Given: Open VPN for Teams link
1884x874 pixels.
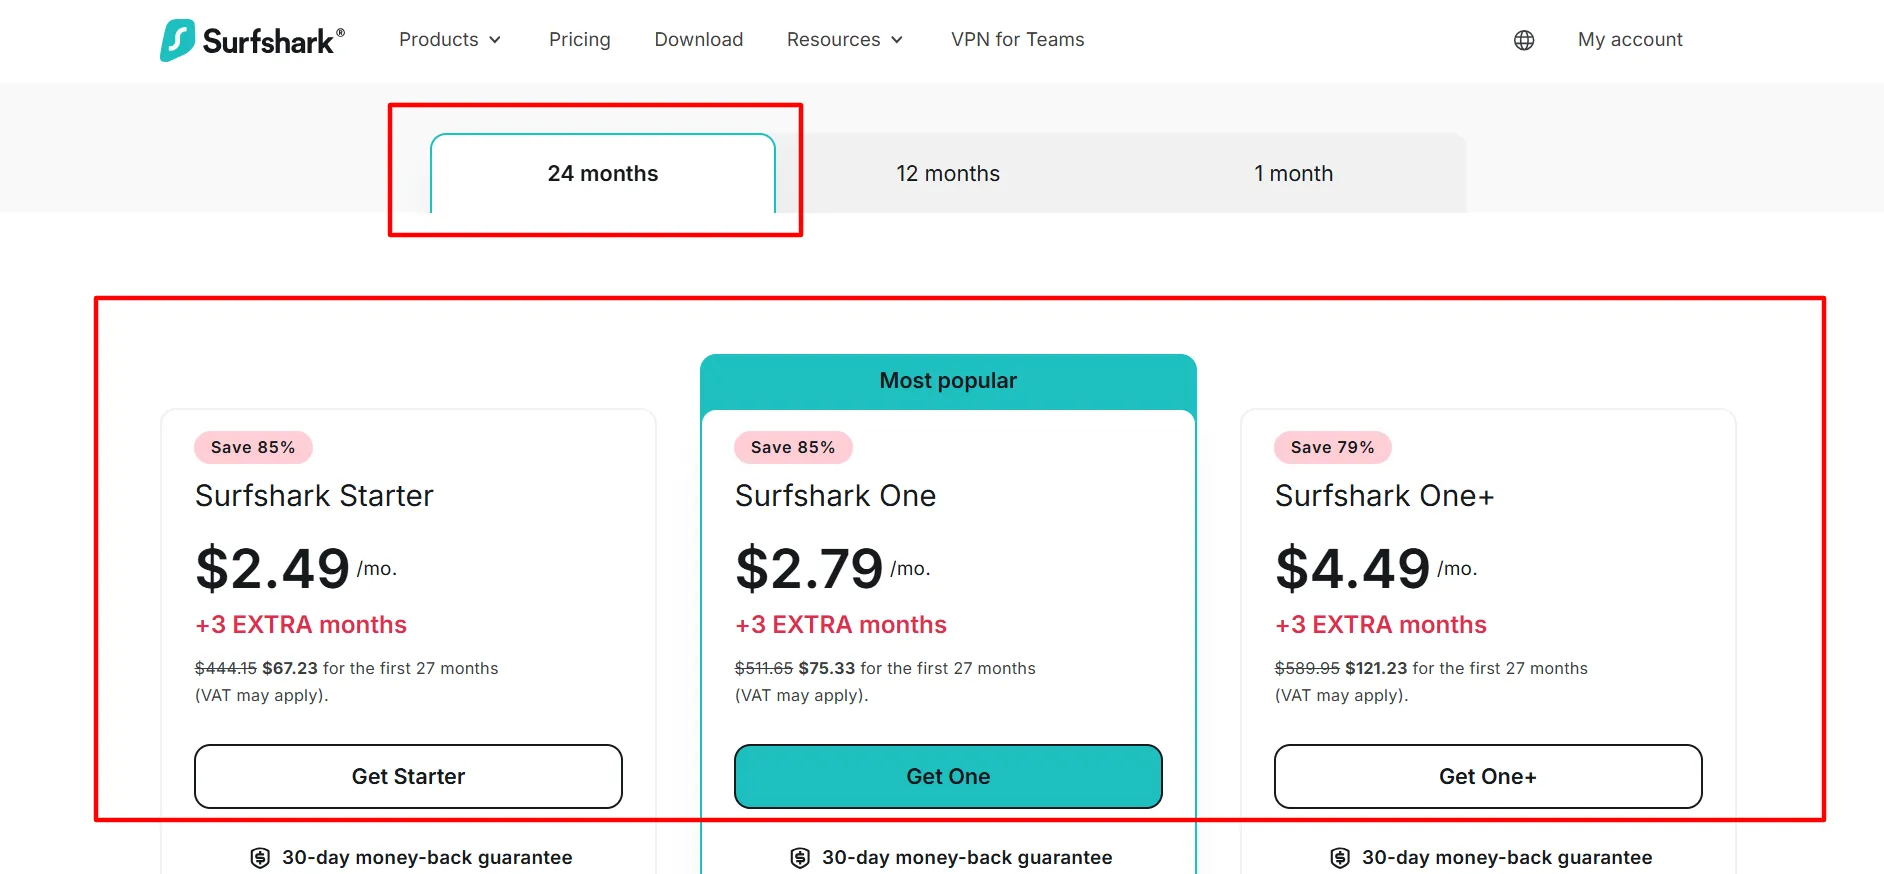Looking at the screenshot, I should tap(1018, 40).
